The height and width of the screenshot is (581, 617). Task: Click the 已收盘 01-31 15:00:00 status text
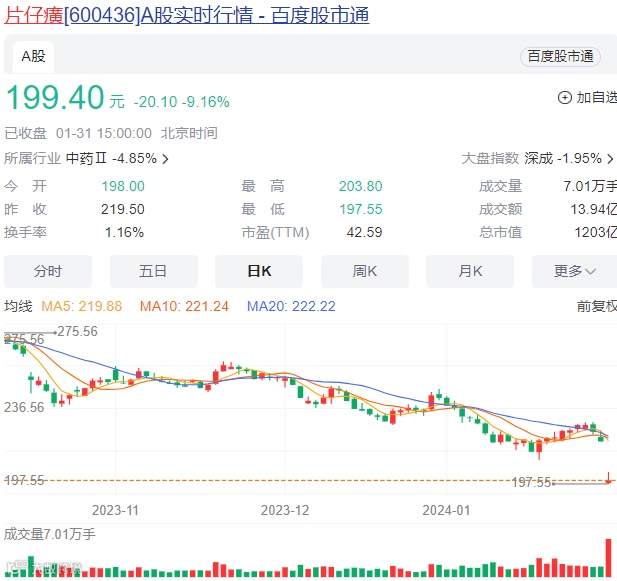(x=78, y=133)
